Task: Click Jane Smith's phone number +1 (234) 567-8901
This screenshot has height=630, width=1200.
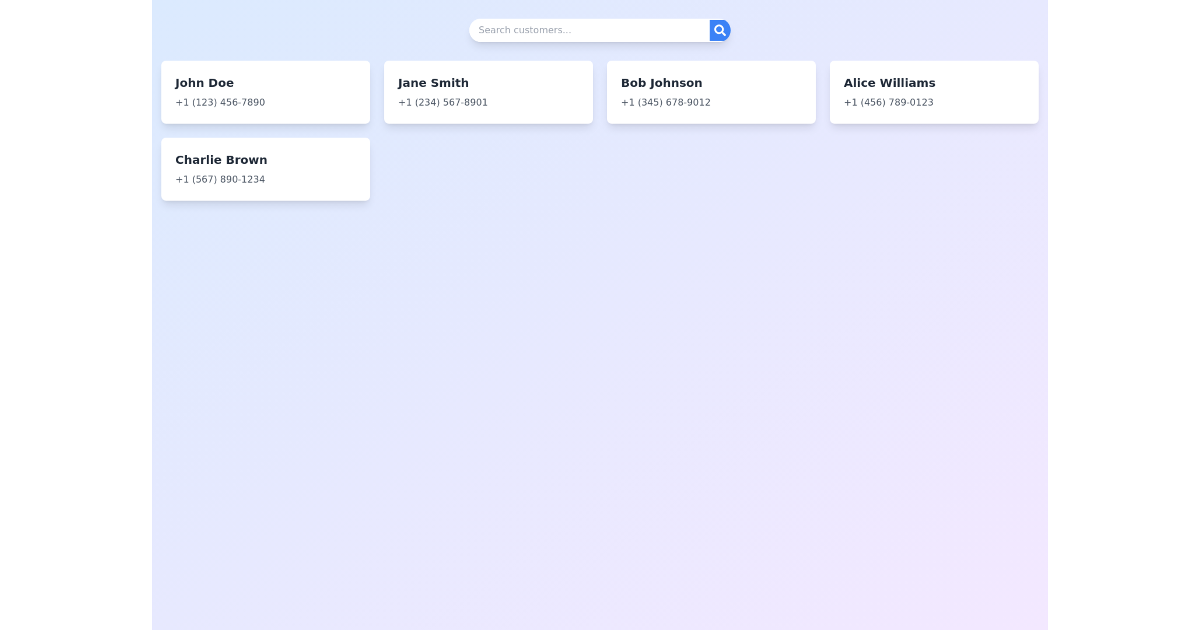Action: pos(443,102)
